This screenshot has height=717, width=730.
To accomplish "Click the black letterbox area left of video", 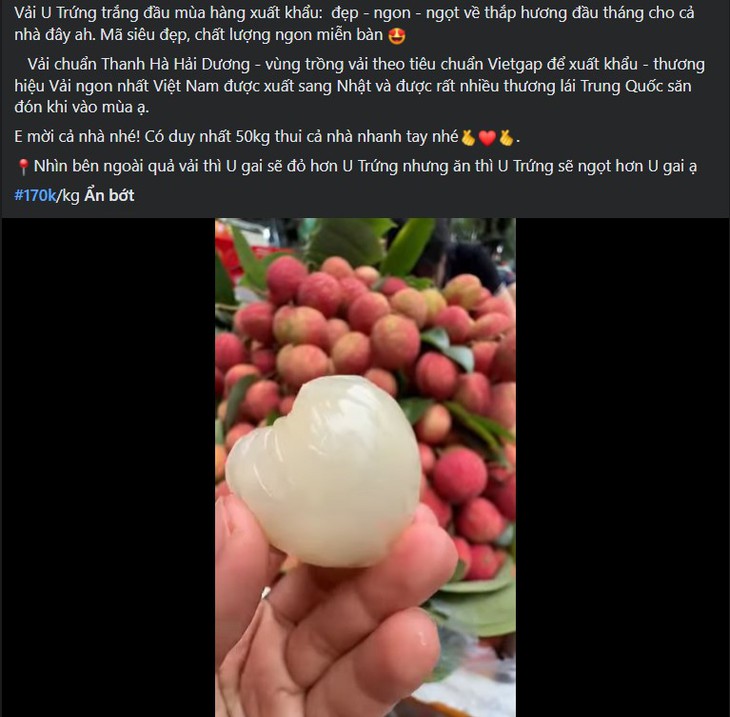I will click(108, 467).
